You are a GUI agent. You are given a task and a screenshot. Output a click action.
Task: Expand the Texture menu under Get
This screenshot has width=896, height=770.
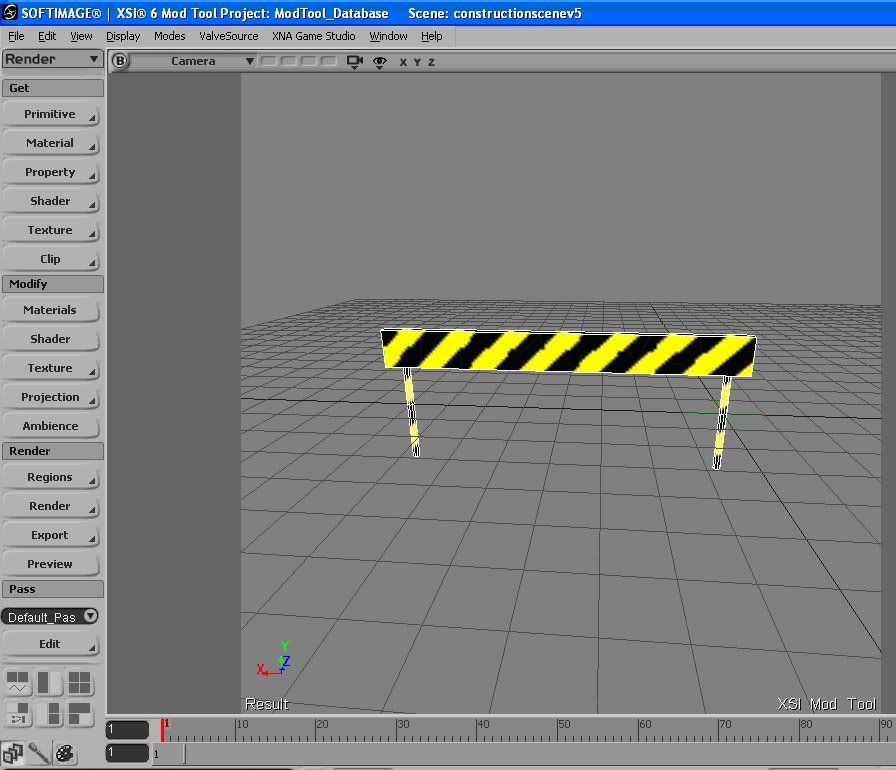(x=51, y=230)
